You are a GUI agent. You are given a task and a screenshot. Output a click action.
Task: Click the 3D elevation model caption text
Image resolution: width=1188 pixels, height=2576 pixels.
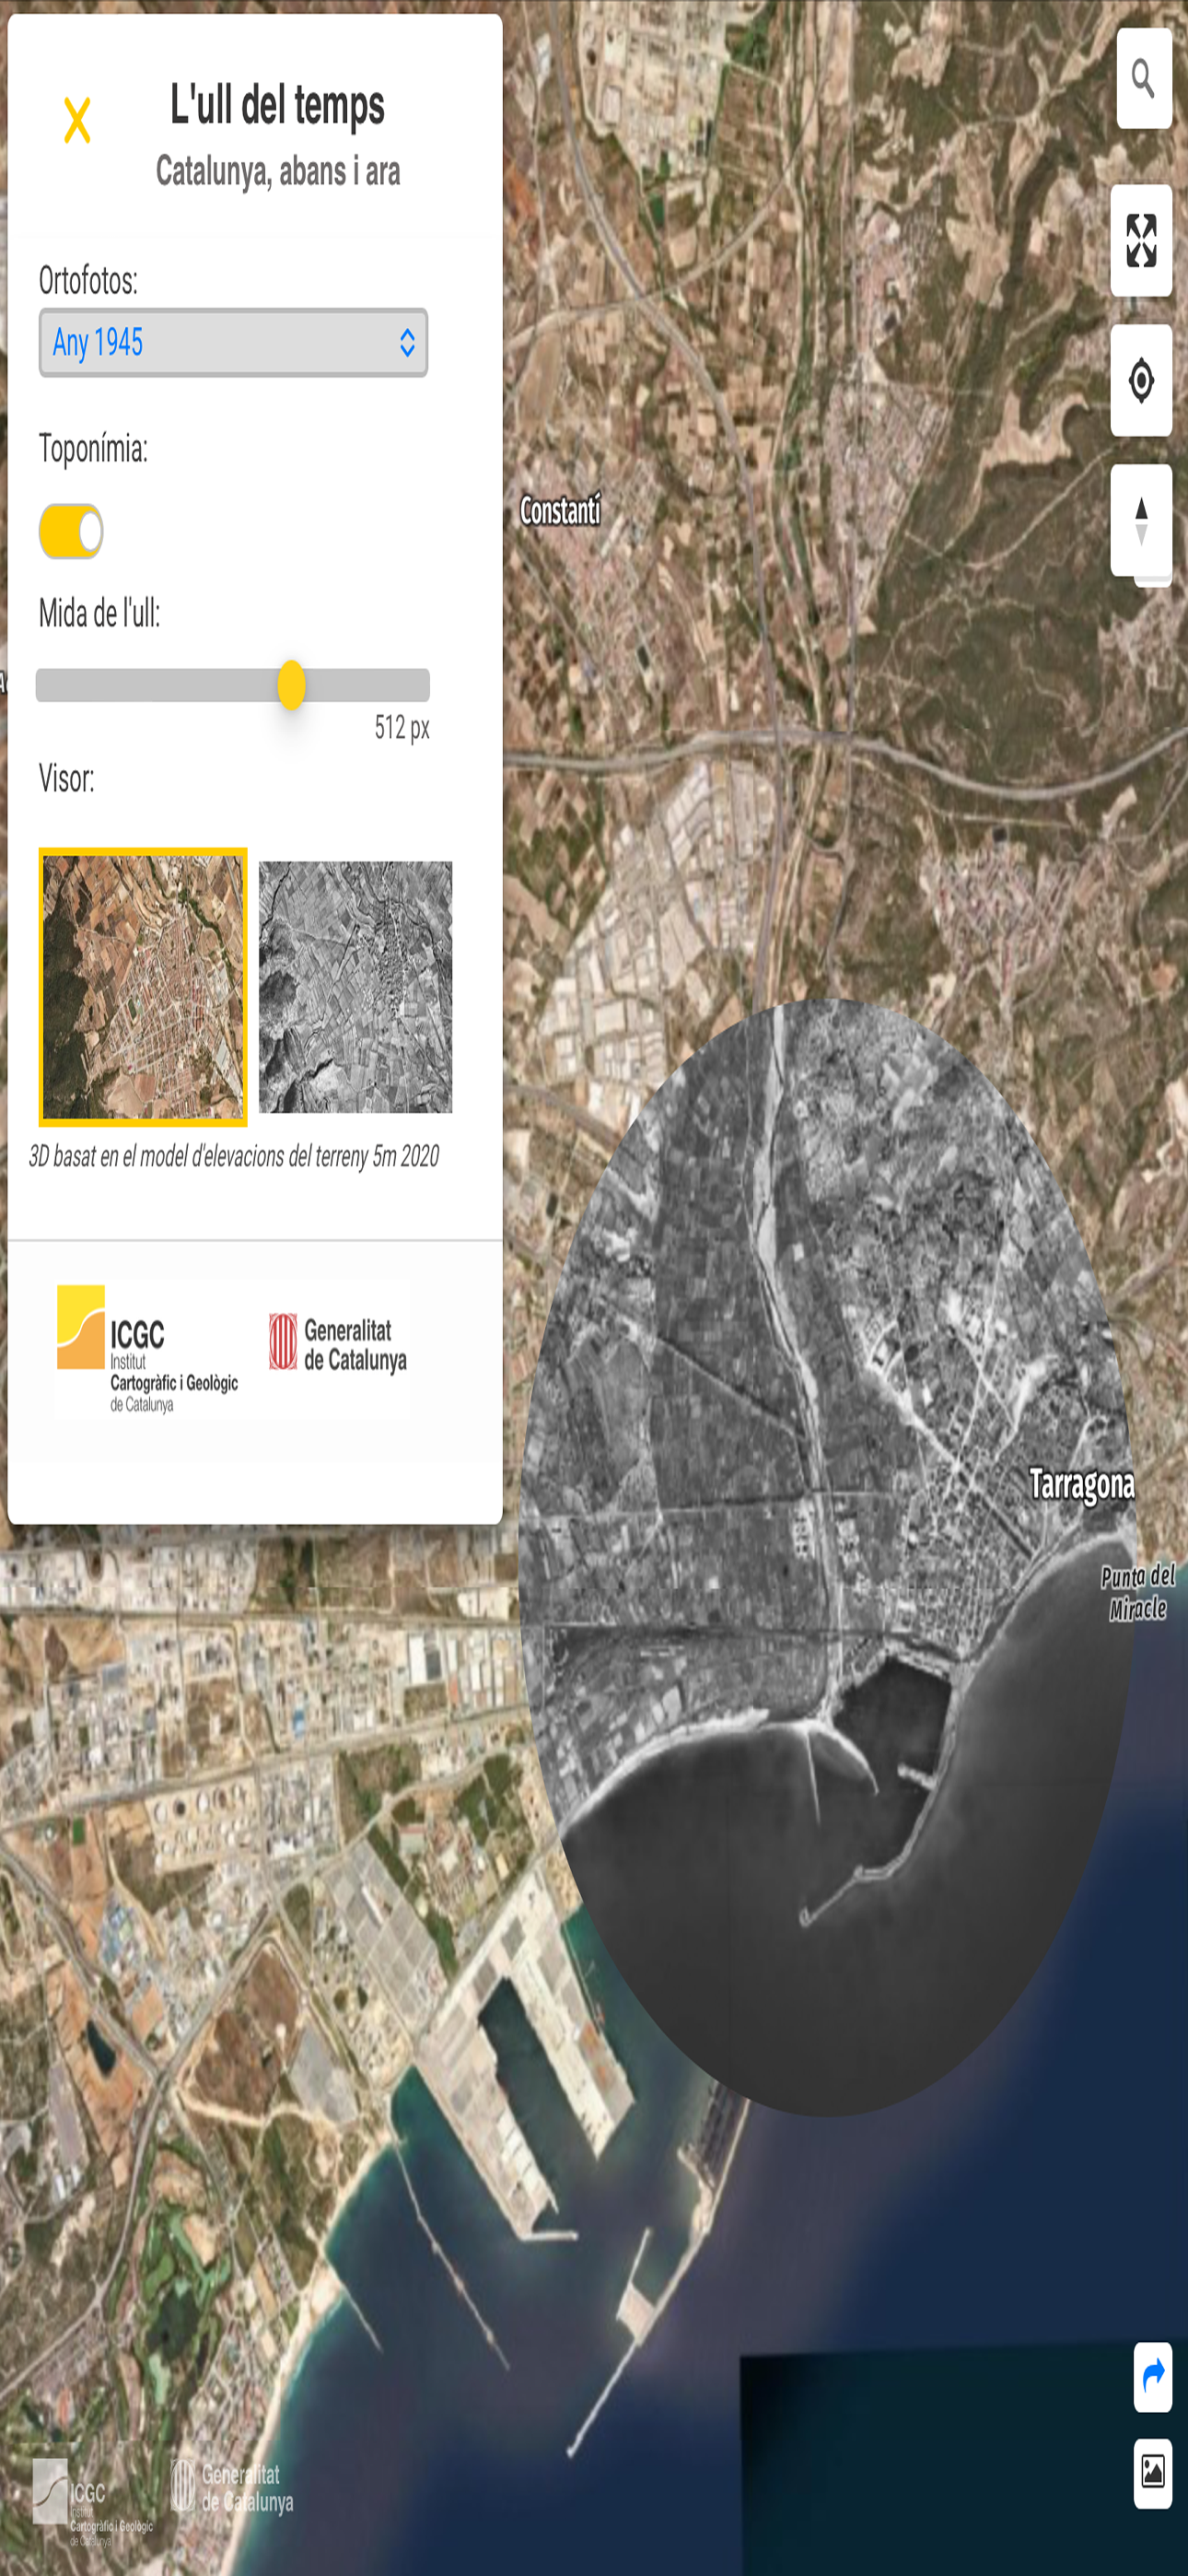(x=234, y=1156)
